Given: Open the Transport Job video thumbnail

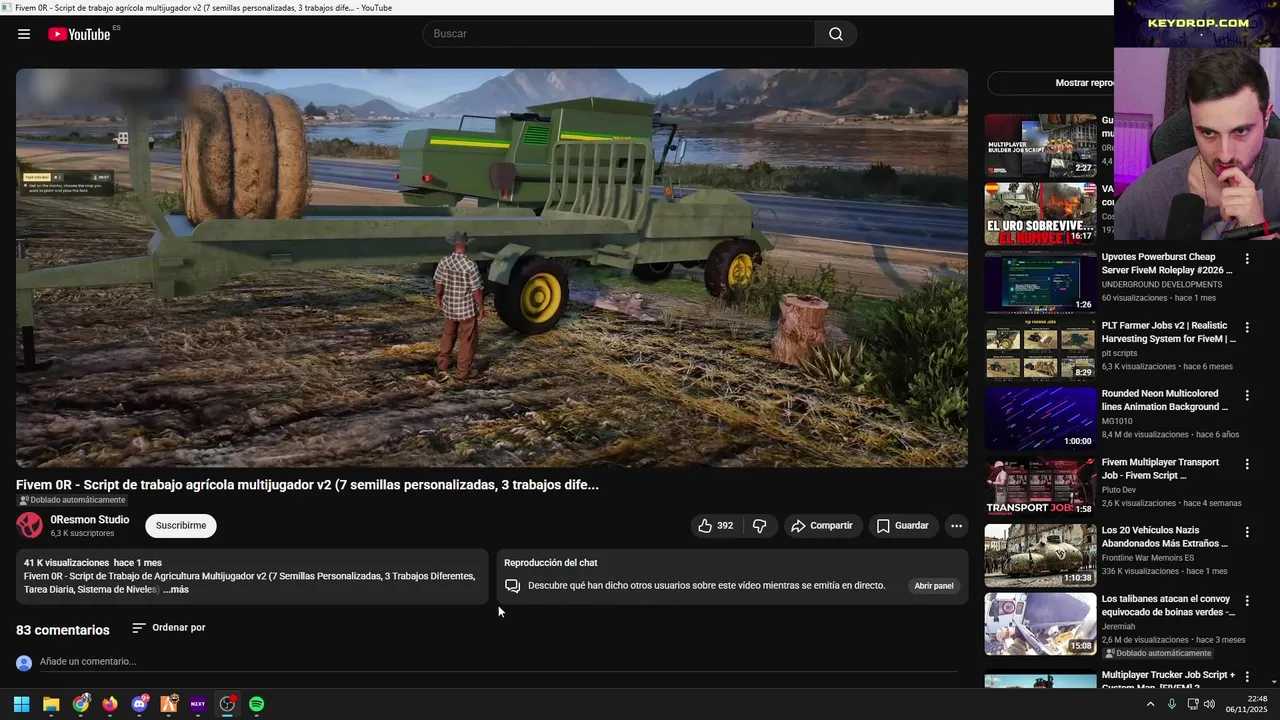Looking at the screenshot, I should click(1041, 487).
